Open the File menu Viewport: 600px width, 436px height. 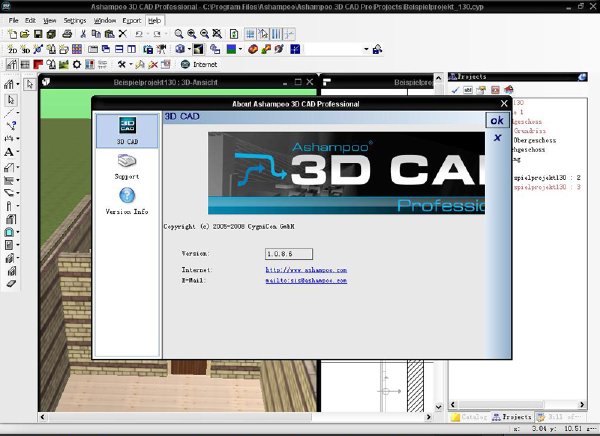click(x=13, y=20)
